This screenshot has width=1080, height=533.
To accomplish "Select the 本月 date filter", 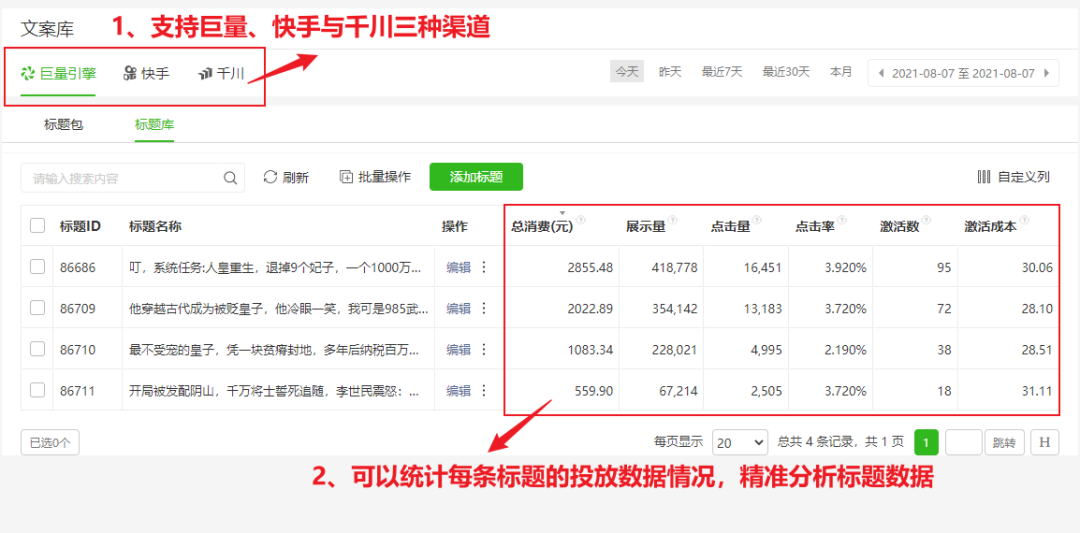I will [x=841, y=72].
